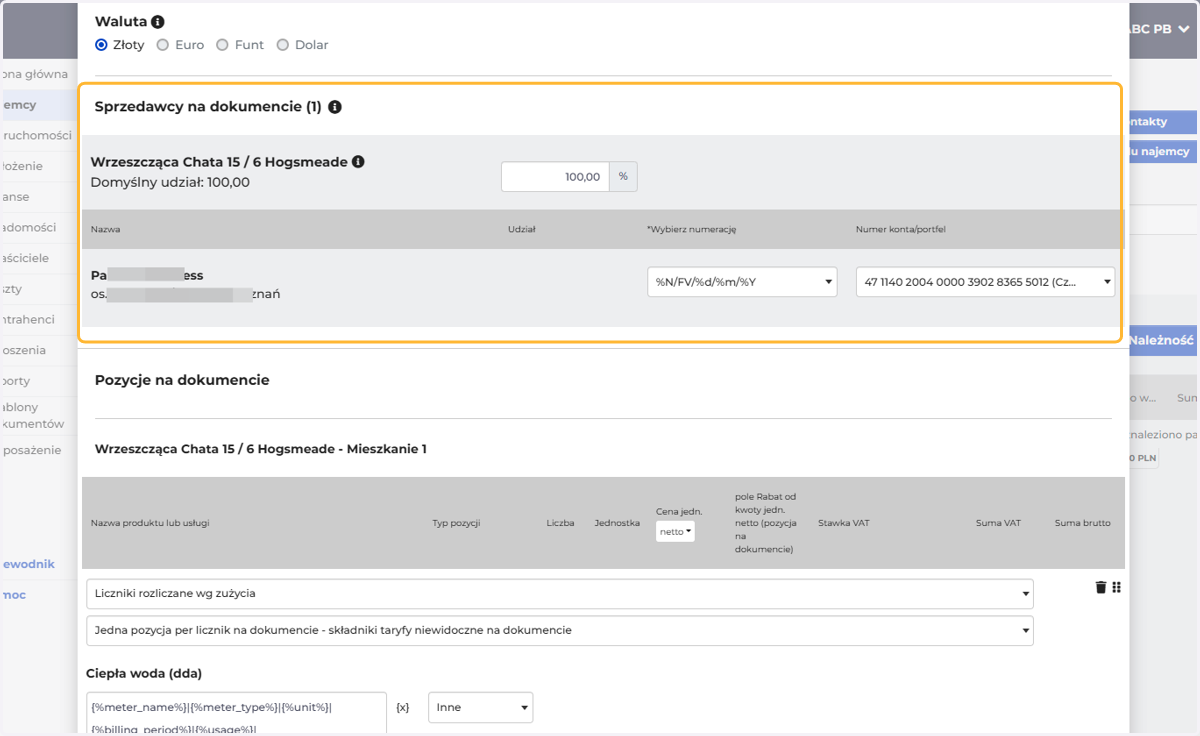Select the Złoty currency radio button
The image size is (1200, 736).
coord(101,45)
